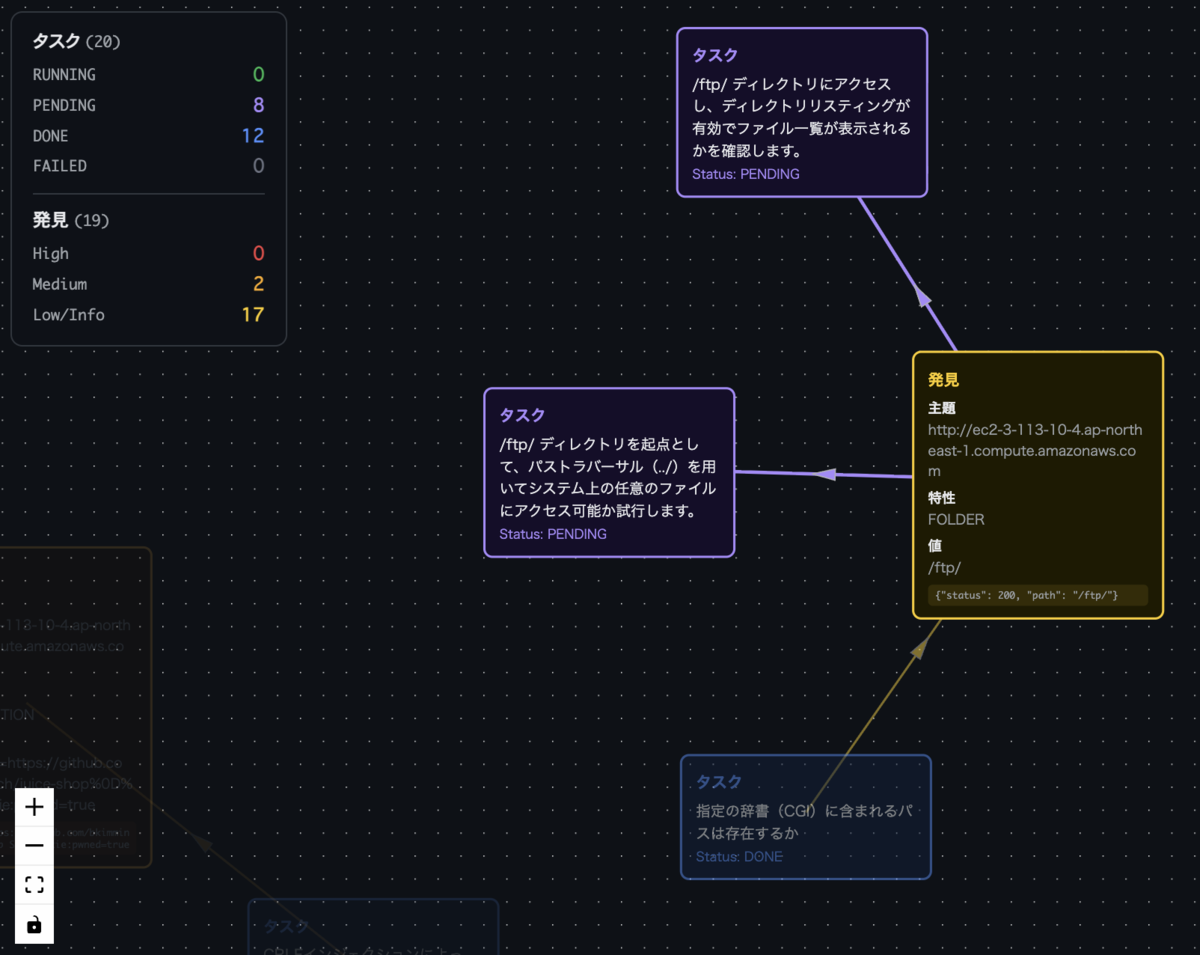1200x955 pixels.
Task: Click the RUNNING count row
Action: point(148,75)
